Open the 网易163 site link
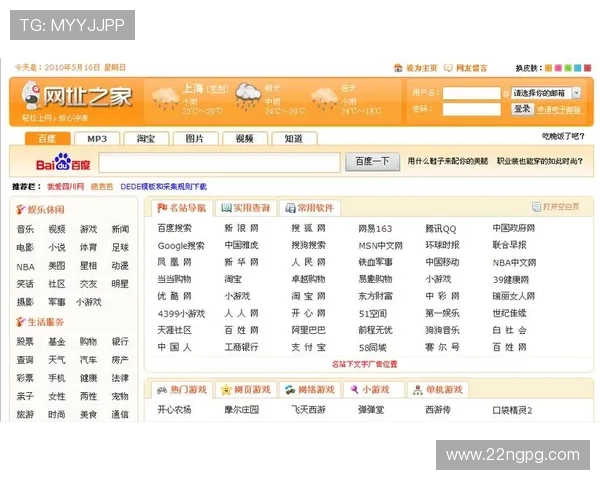This screenshot has height=480, width=600. 375,229
